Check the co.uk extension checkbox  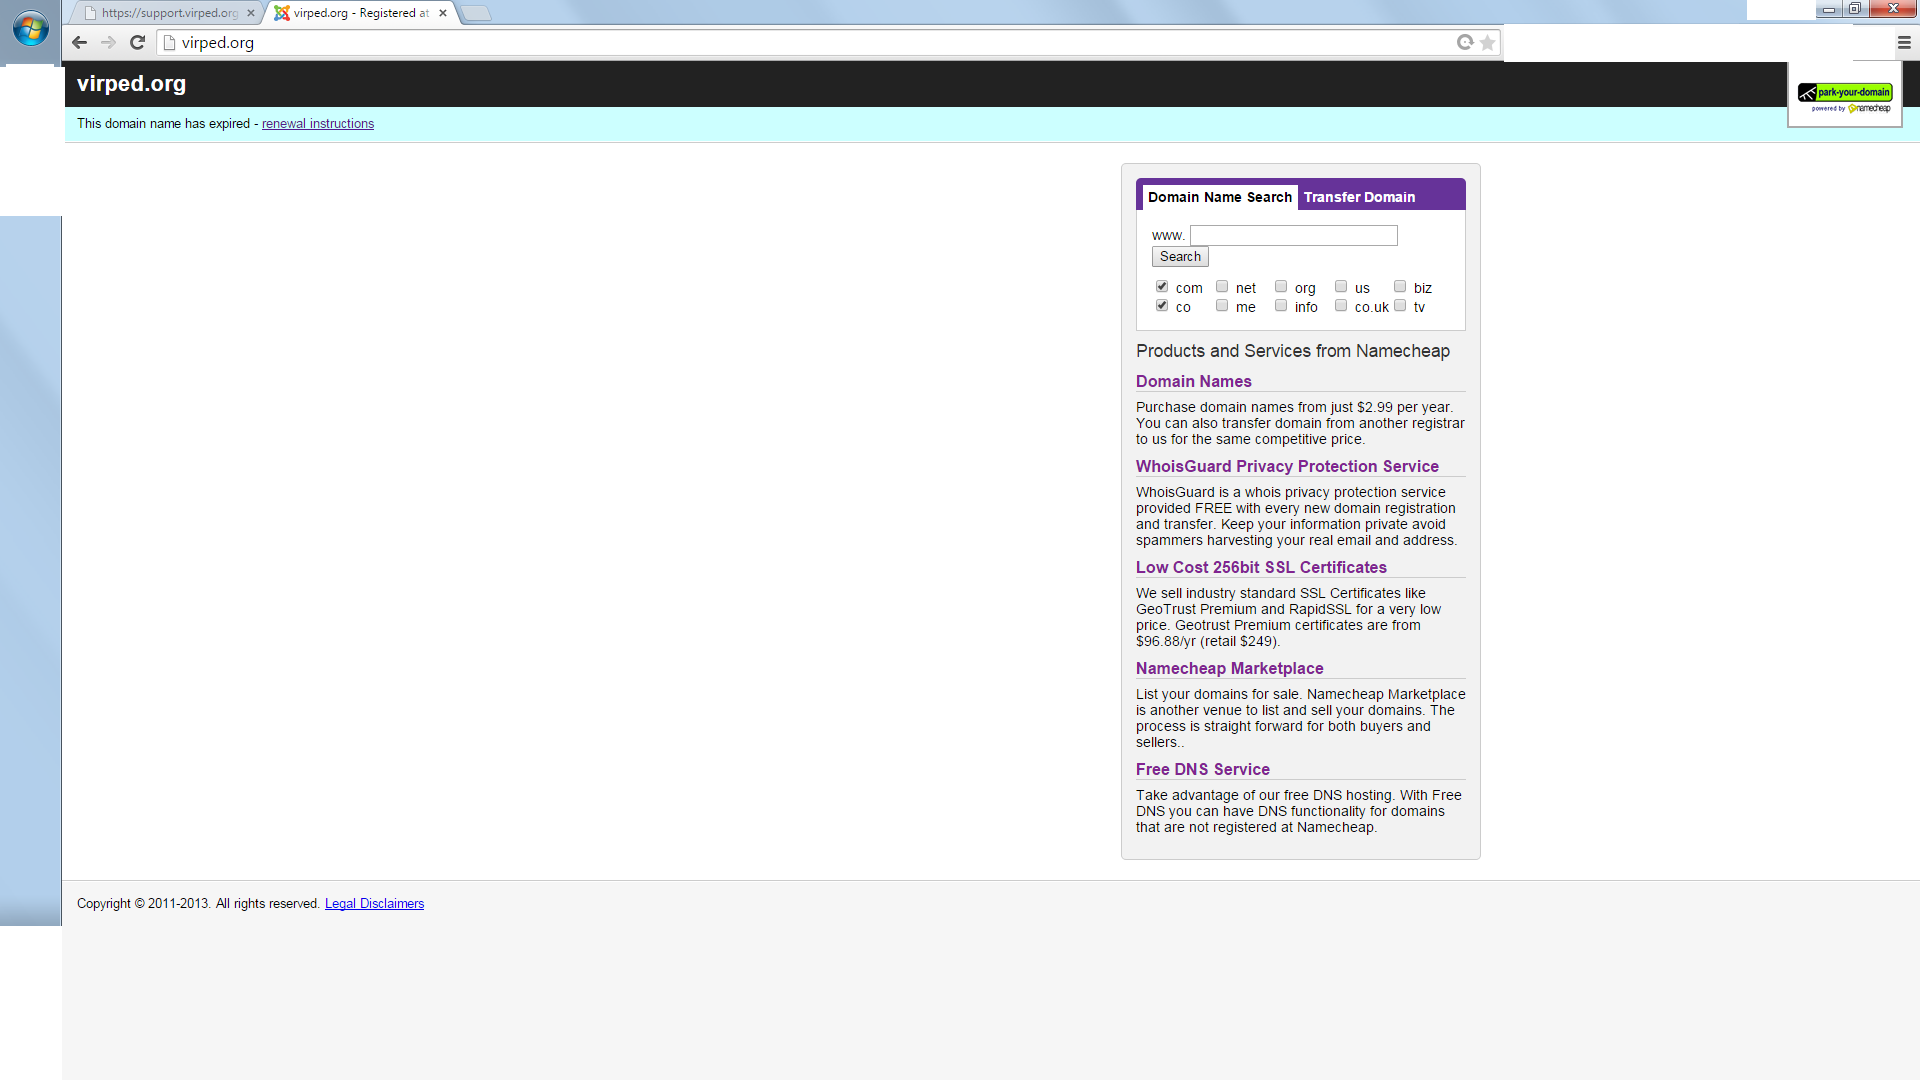tap(1341, 306)
